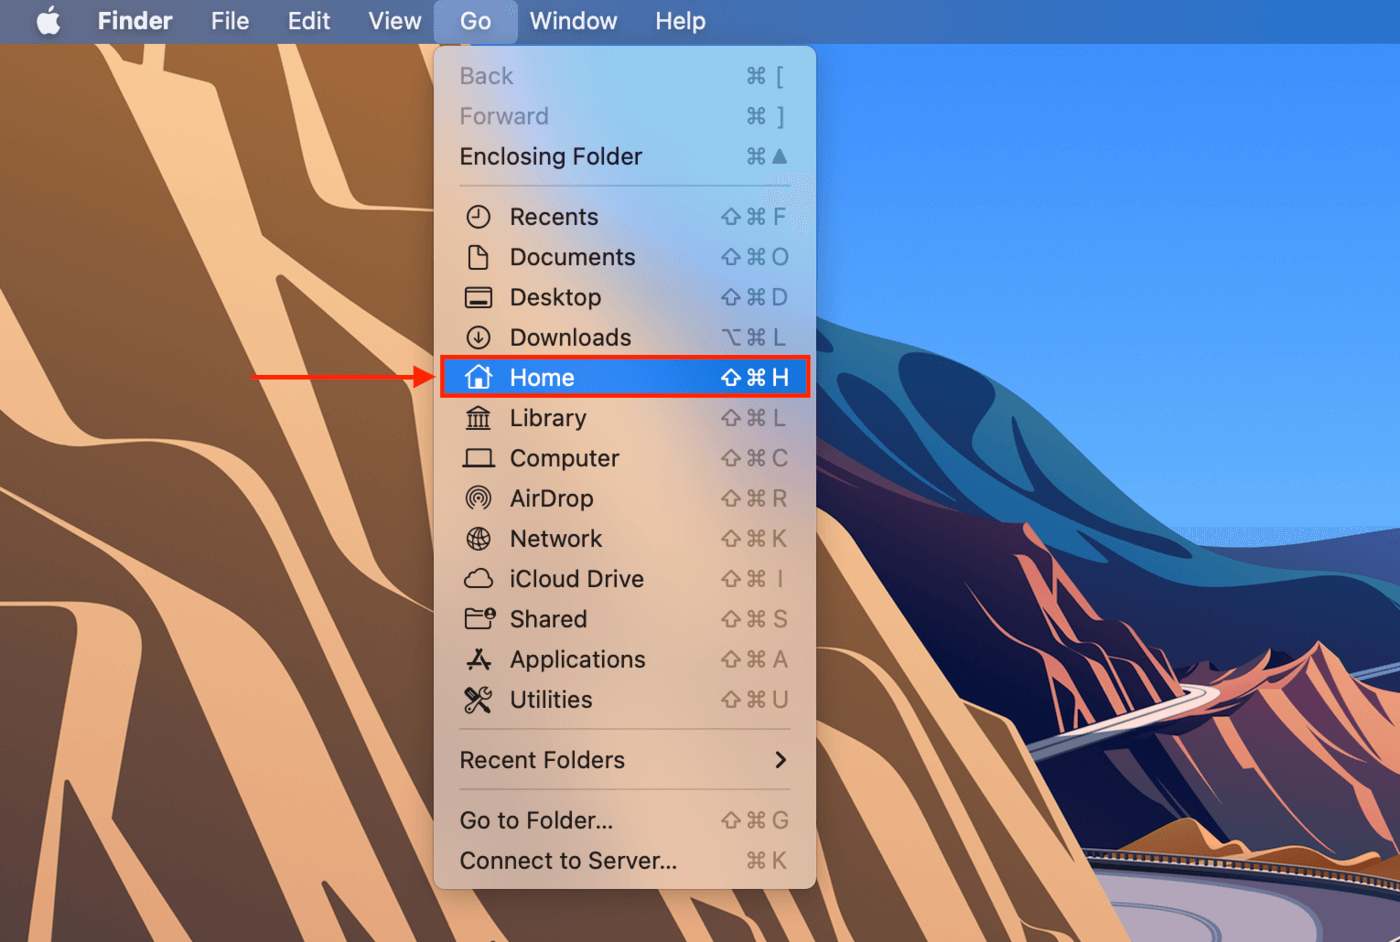Click the Applications label text

tap(578, 659)
